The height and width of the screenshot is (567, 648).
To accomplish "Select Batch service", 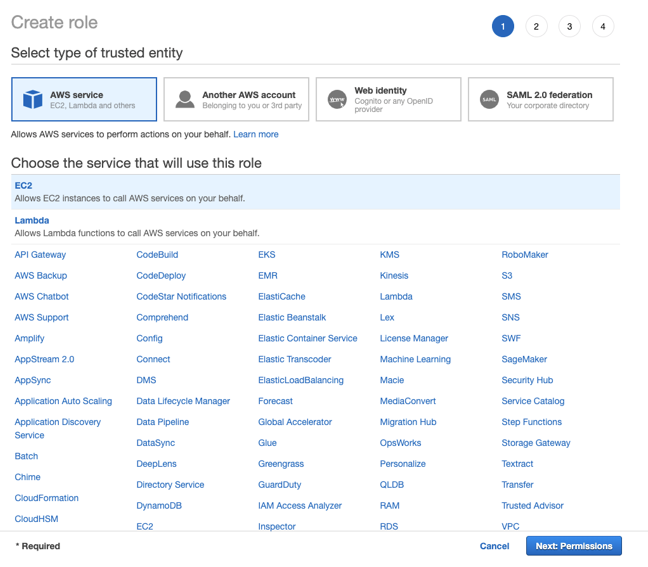I will (26, 456).
